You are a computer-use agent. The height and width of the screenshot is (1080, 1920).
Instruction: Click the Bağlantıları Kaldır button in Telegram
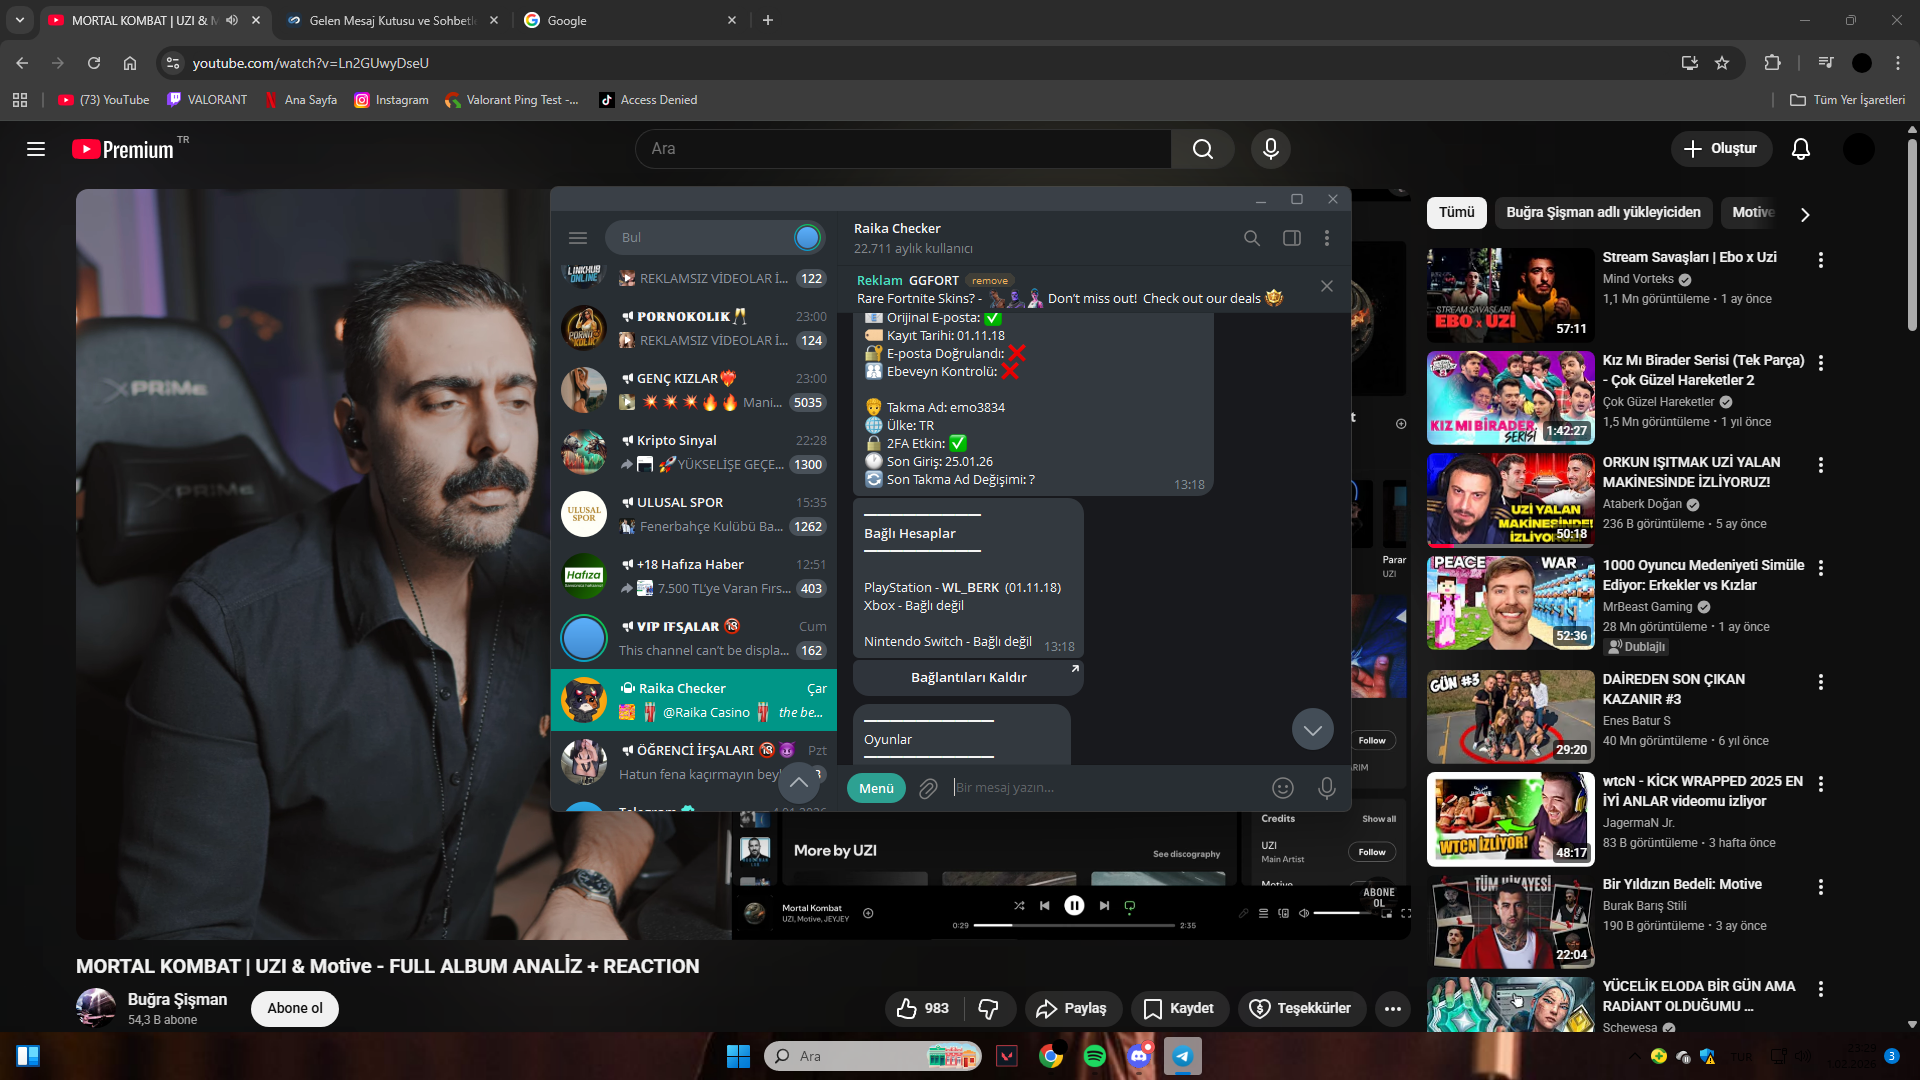(x=968, y=678)
